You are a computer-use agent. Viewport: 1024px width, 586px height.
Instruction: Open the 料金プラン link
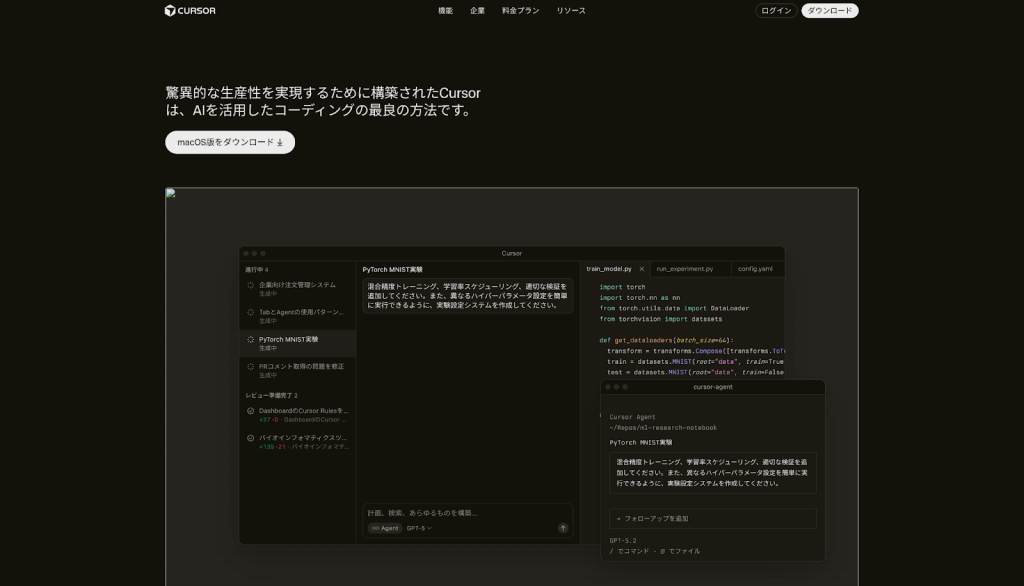point(520,11)
